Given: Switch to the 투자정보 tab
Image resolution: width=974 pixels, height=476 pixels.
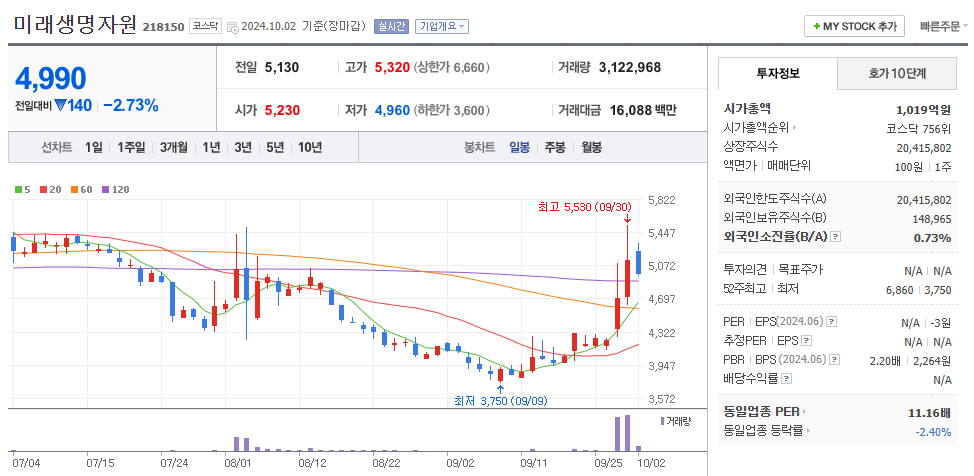Looking at the screenshot, I should (x=778, y=73).
